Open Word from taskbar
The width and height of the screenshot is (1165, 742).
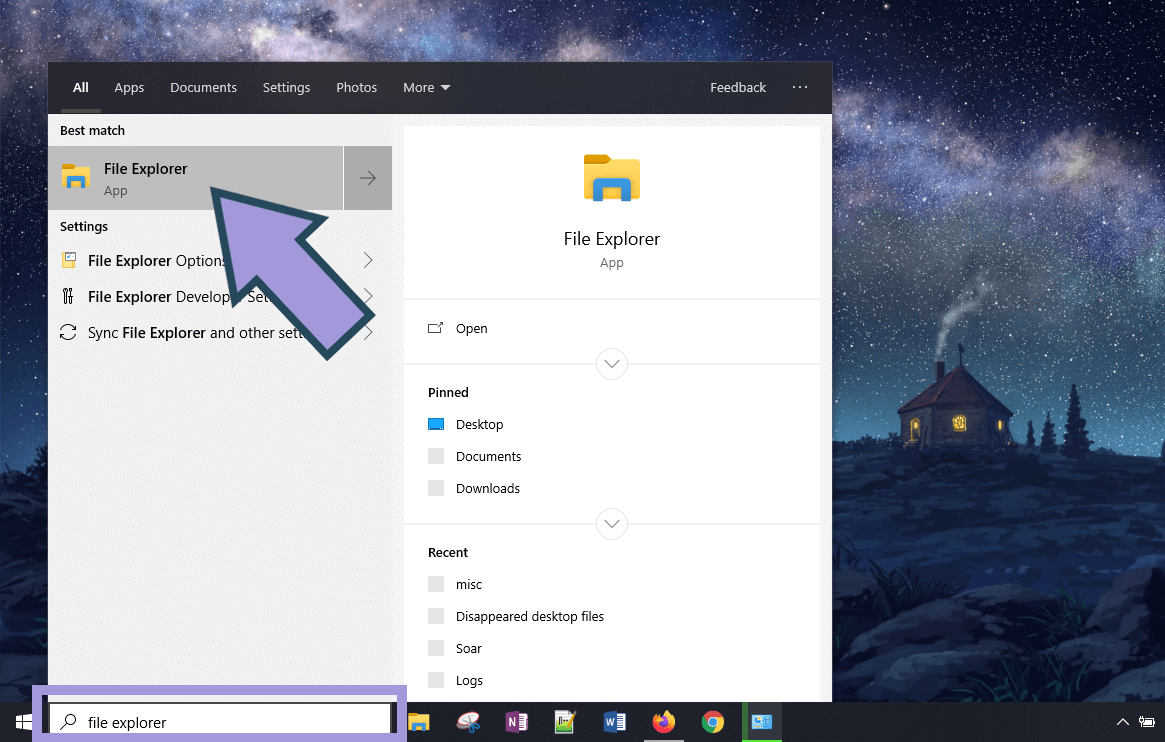point(614,722)
